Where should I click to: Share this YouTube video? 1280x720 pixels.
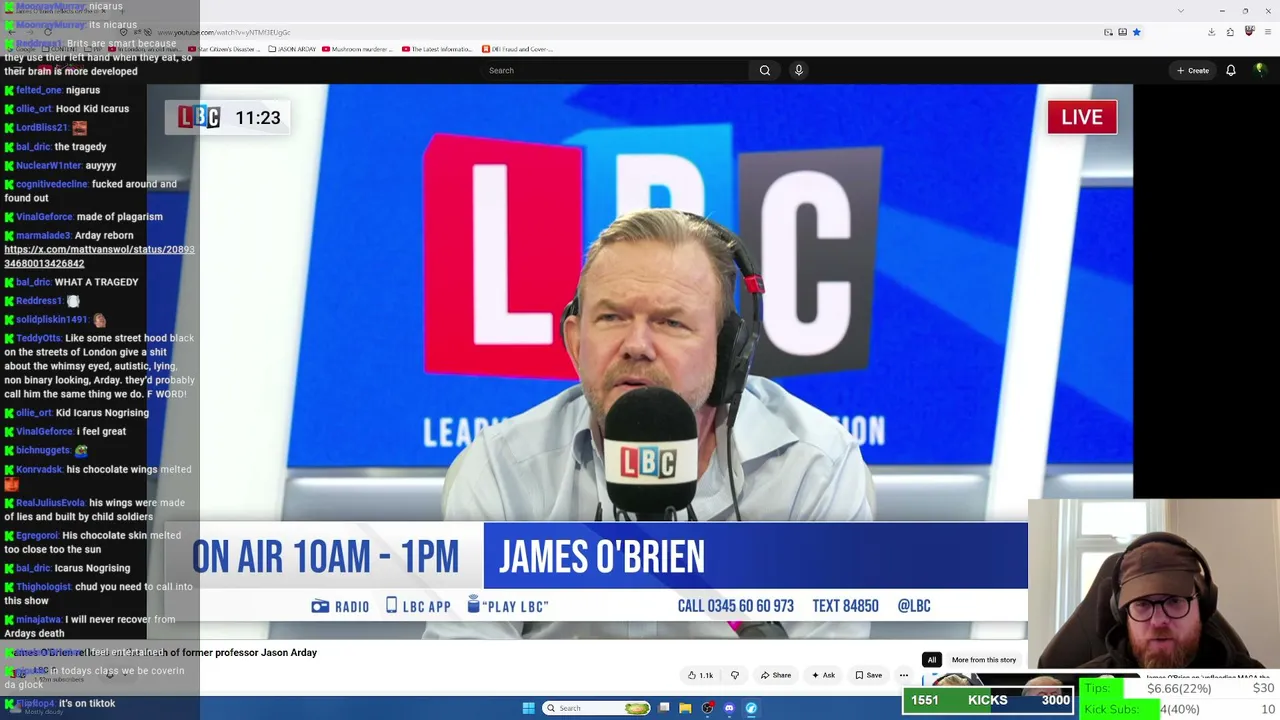tap(776, 675)
